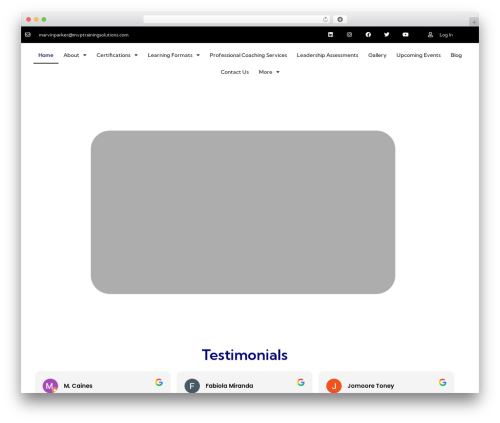Click the marvinparker email address link
Viewport: 500px width, 423px height.
(84, 35)
